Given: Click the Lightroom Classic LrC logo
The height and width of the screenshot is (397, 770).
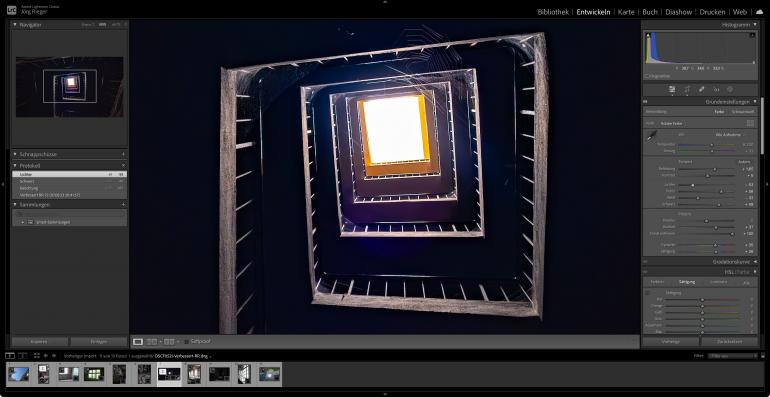Looking at the screenshot, I should coord(11,9).
